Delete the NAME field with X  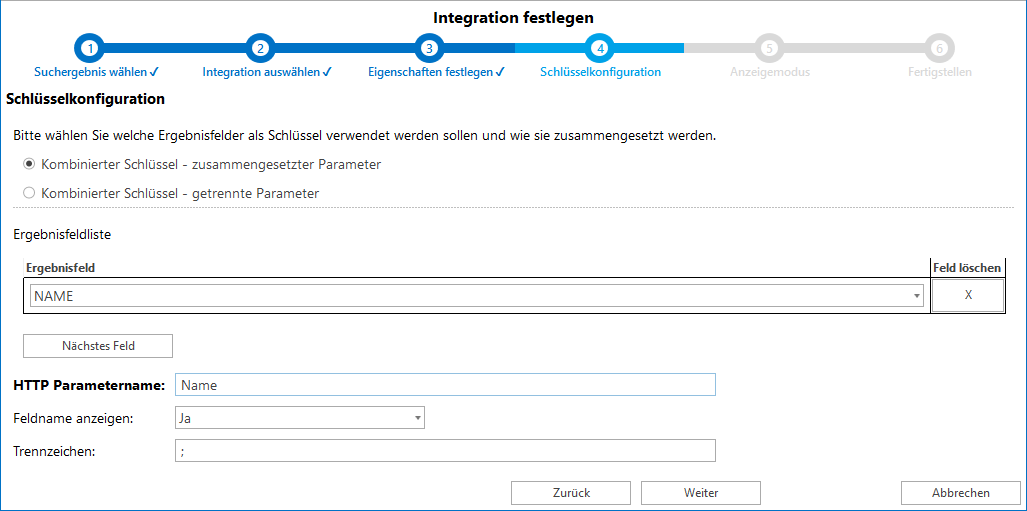coord(967,296)
